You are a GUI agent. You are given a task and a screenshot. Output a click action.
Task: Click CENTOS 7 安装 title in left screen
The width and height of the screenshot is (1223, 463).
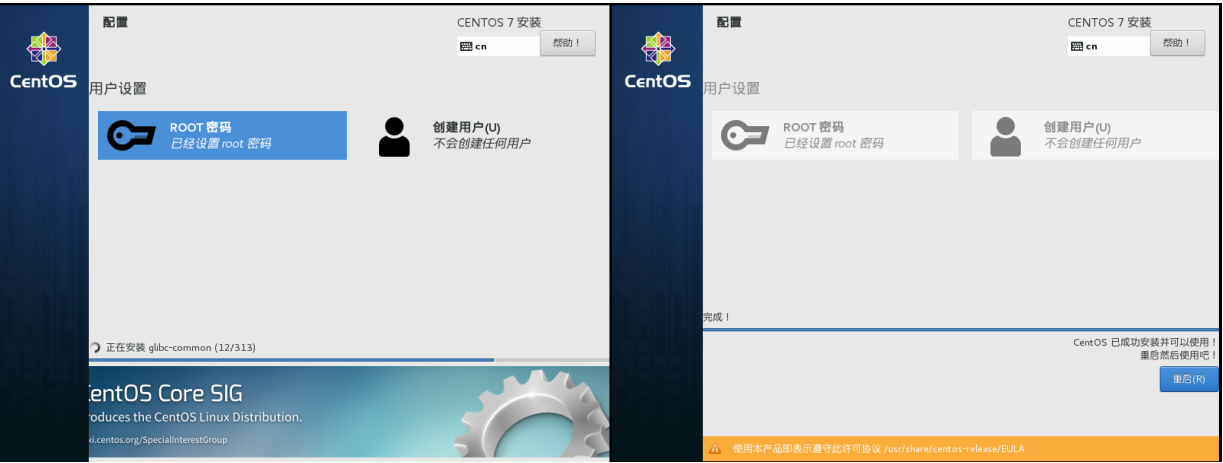pyautogui.click(x=499, y=22)
